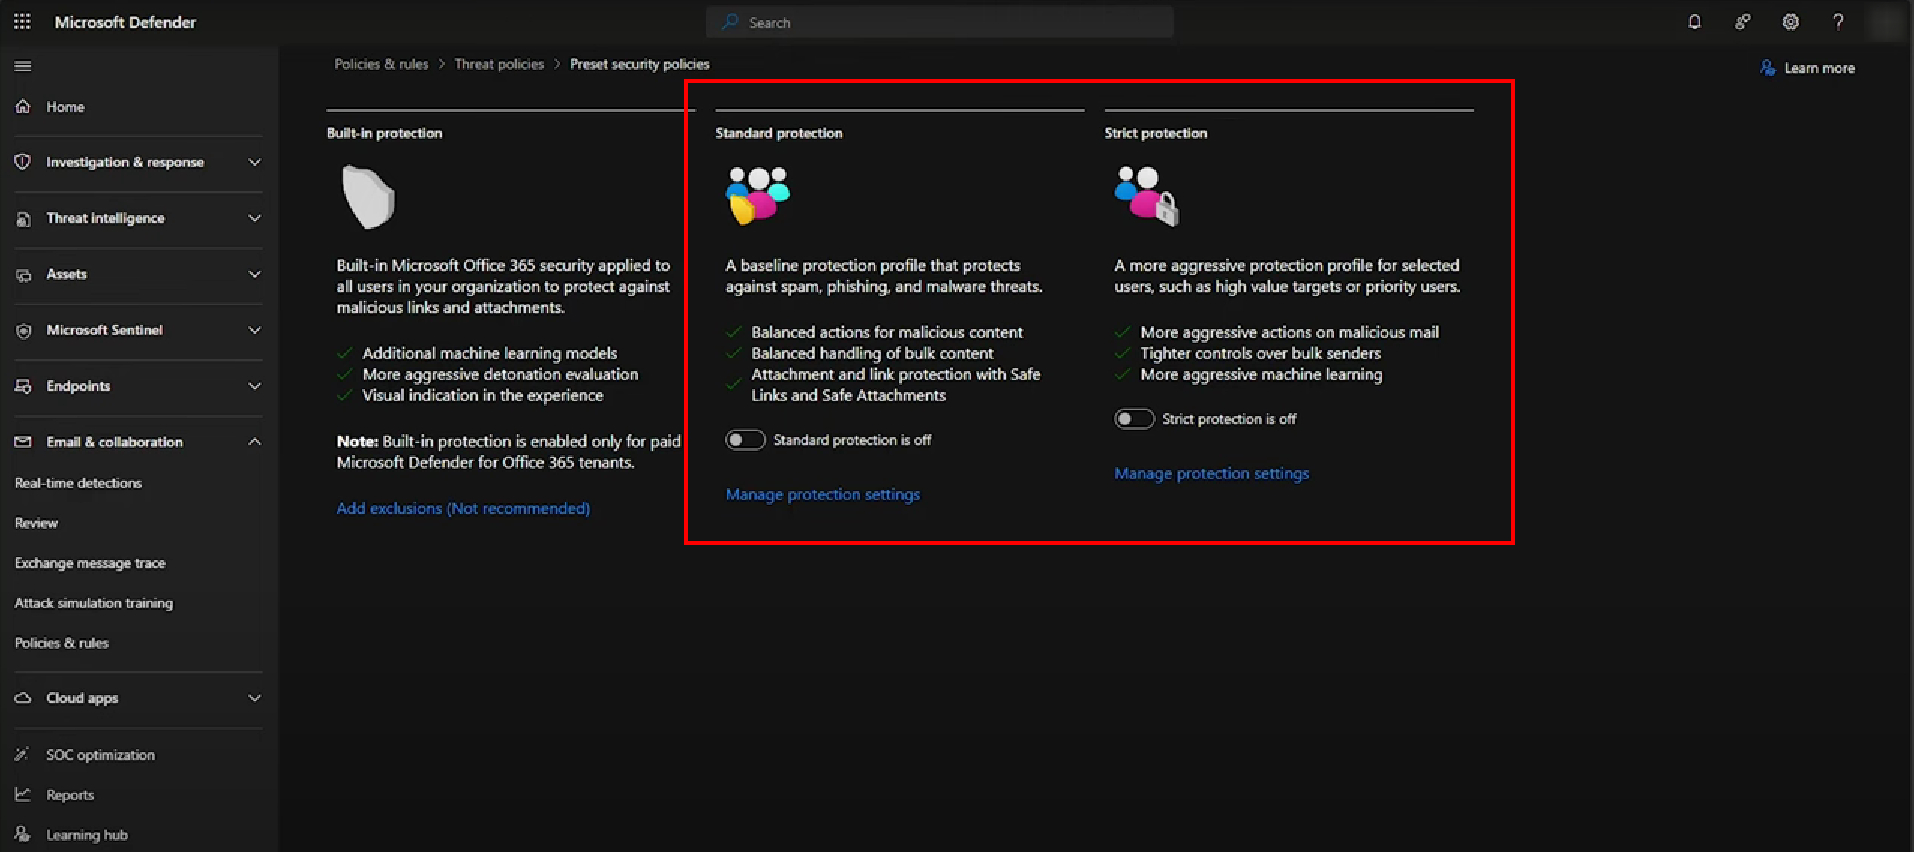Open Real-time detections
Viewport: 1914px width, 852px height.
point(78,483)
